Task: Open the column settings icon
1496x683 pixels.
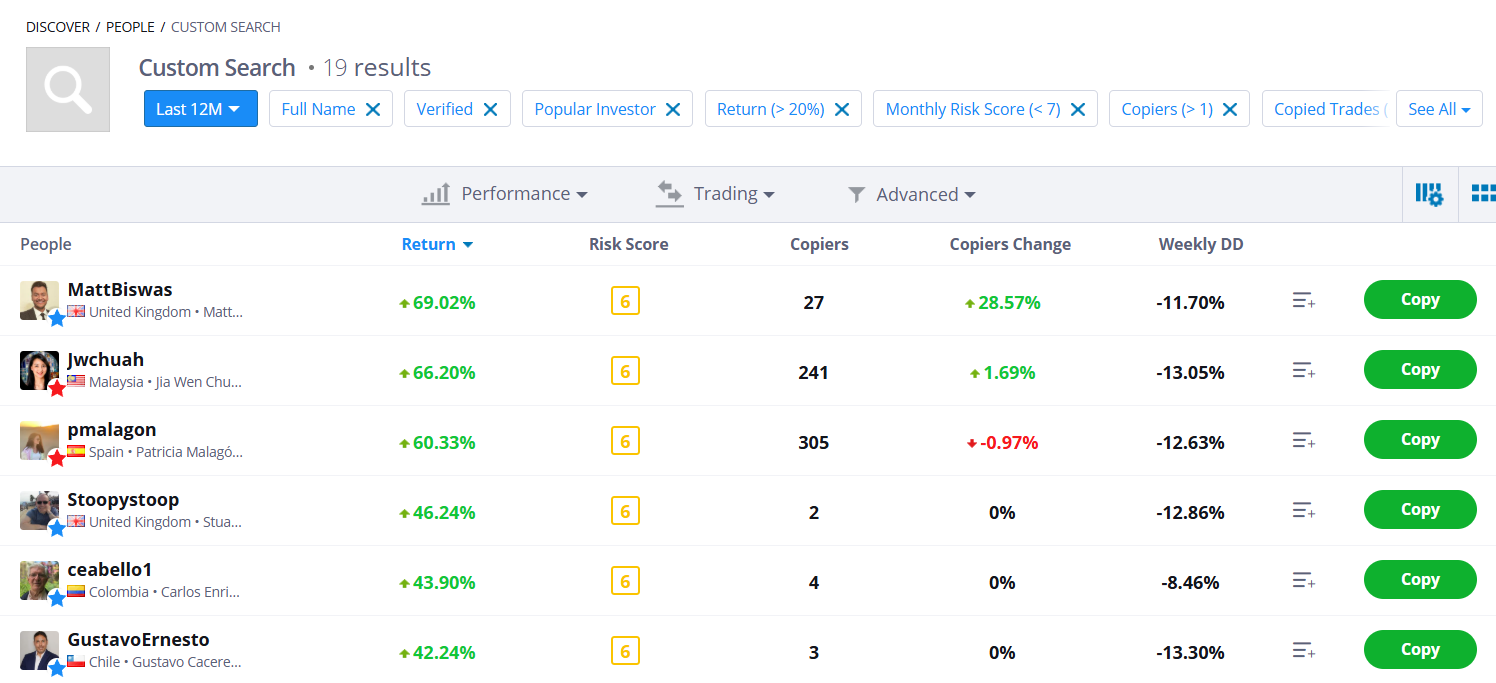Action: pos(1429,194)
